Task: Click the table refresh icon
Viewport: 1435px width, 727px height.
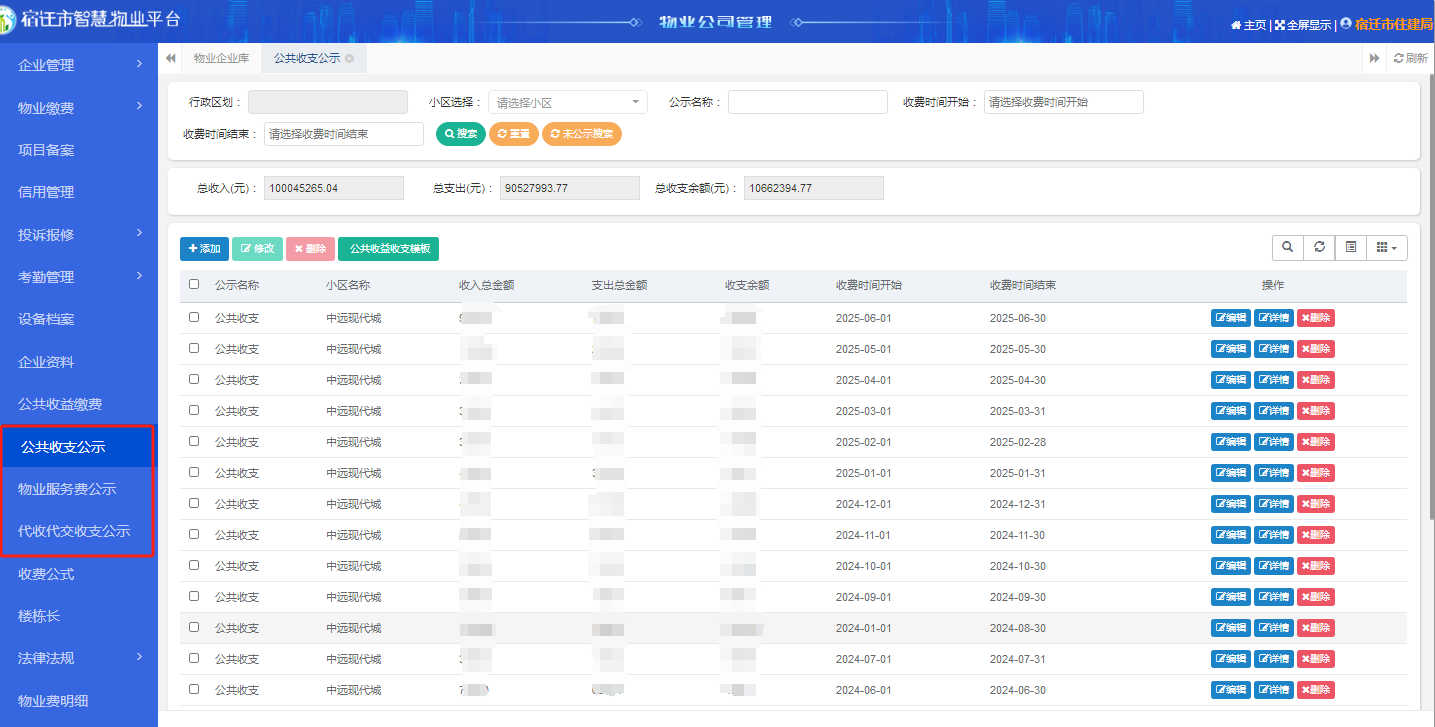Action: [x=1319, y=247]
